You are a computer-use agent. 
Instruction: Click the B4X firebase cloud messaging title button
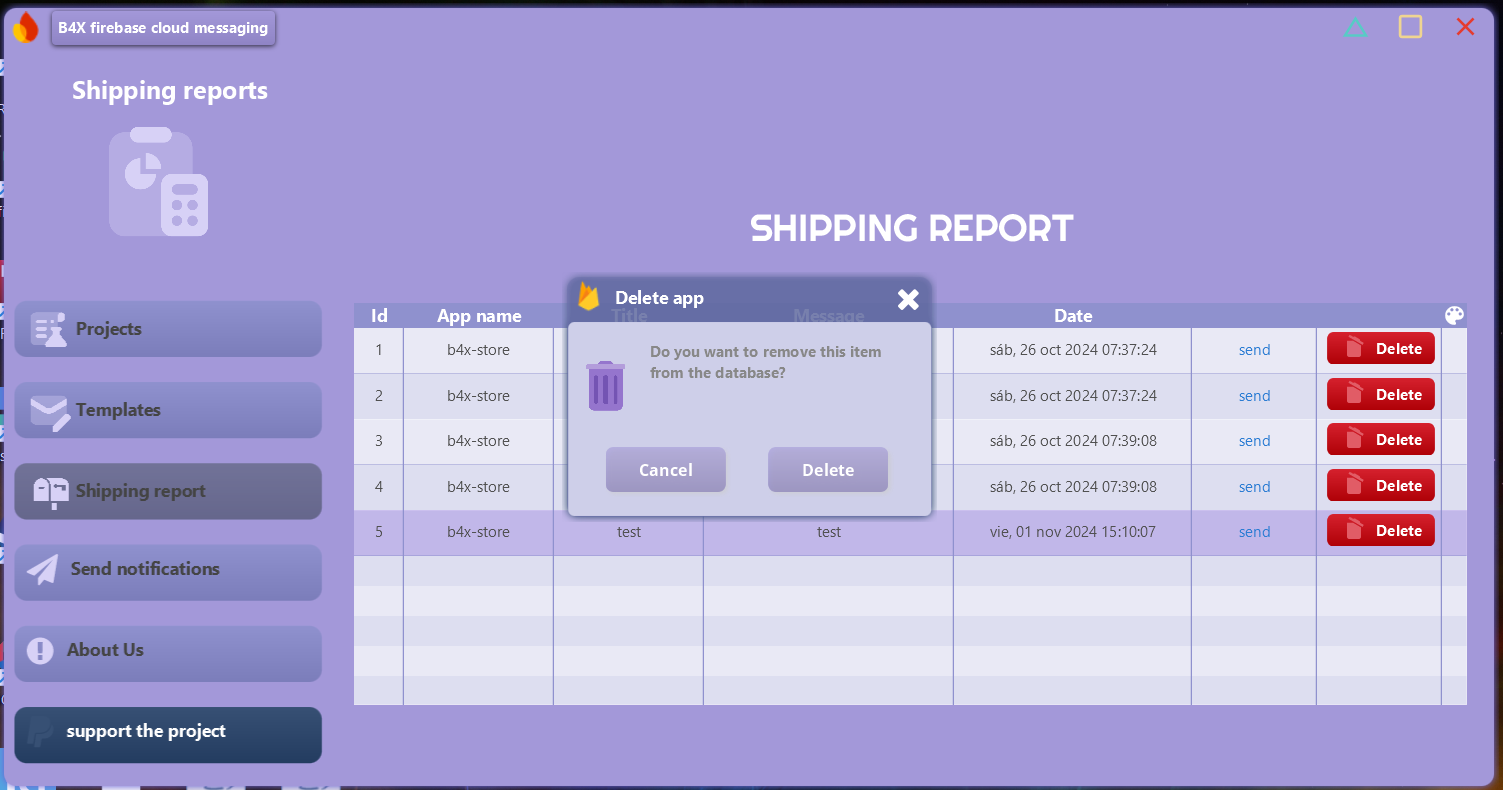pyautogui.click(x=163, y=28)
